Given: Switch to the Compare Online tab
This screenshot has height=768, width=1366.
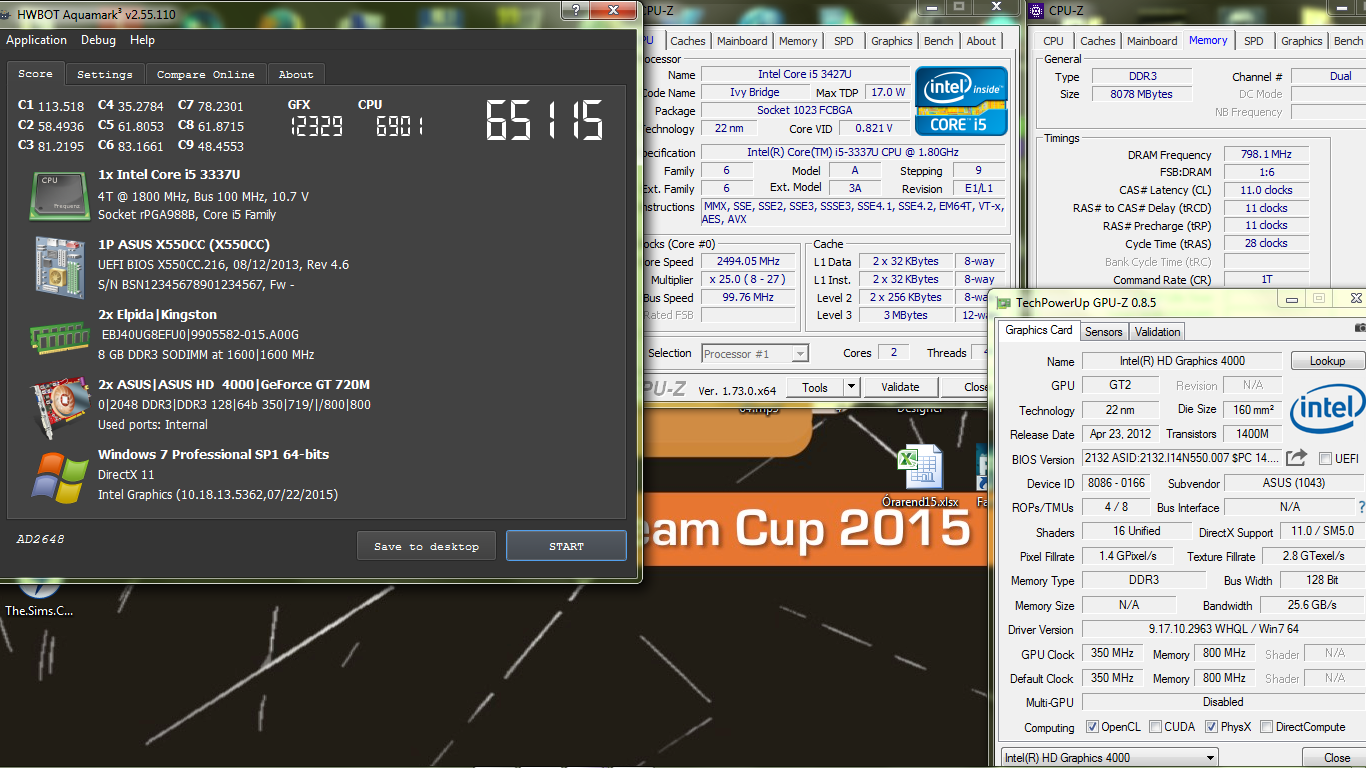Looking at the screenshot, I should pos(206,74).
